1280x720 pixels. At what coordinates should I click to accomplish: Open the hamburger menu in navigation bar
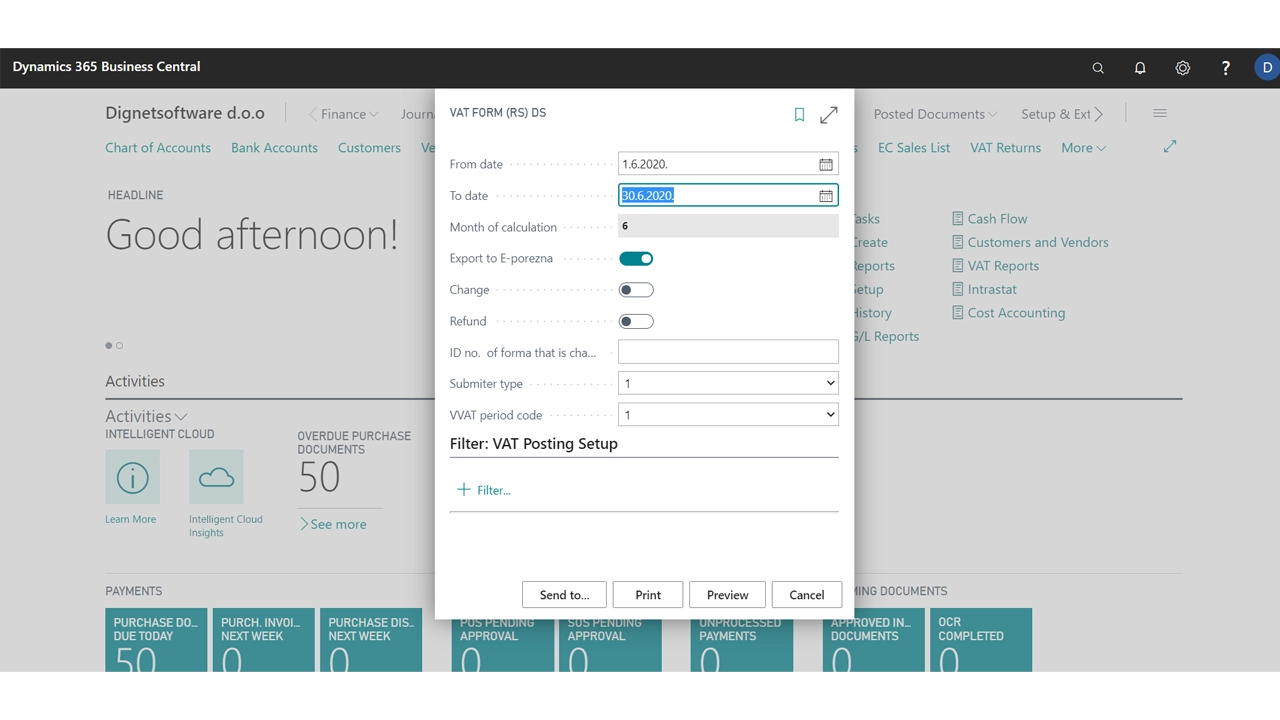[x=1160, y=114]
